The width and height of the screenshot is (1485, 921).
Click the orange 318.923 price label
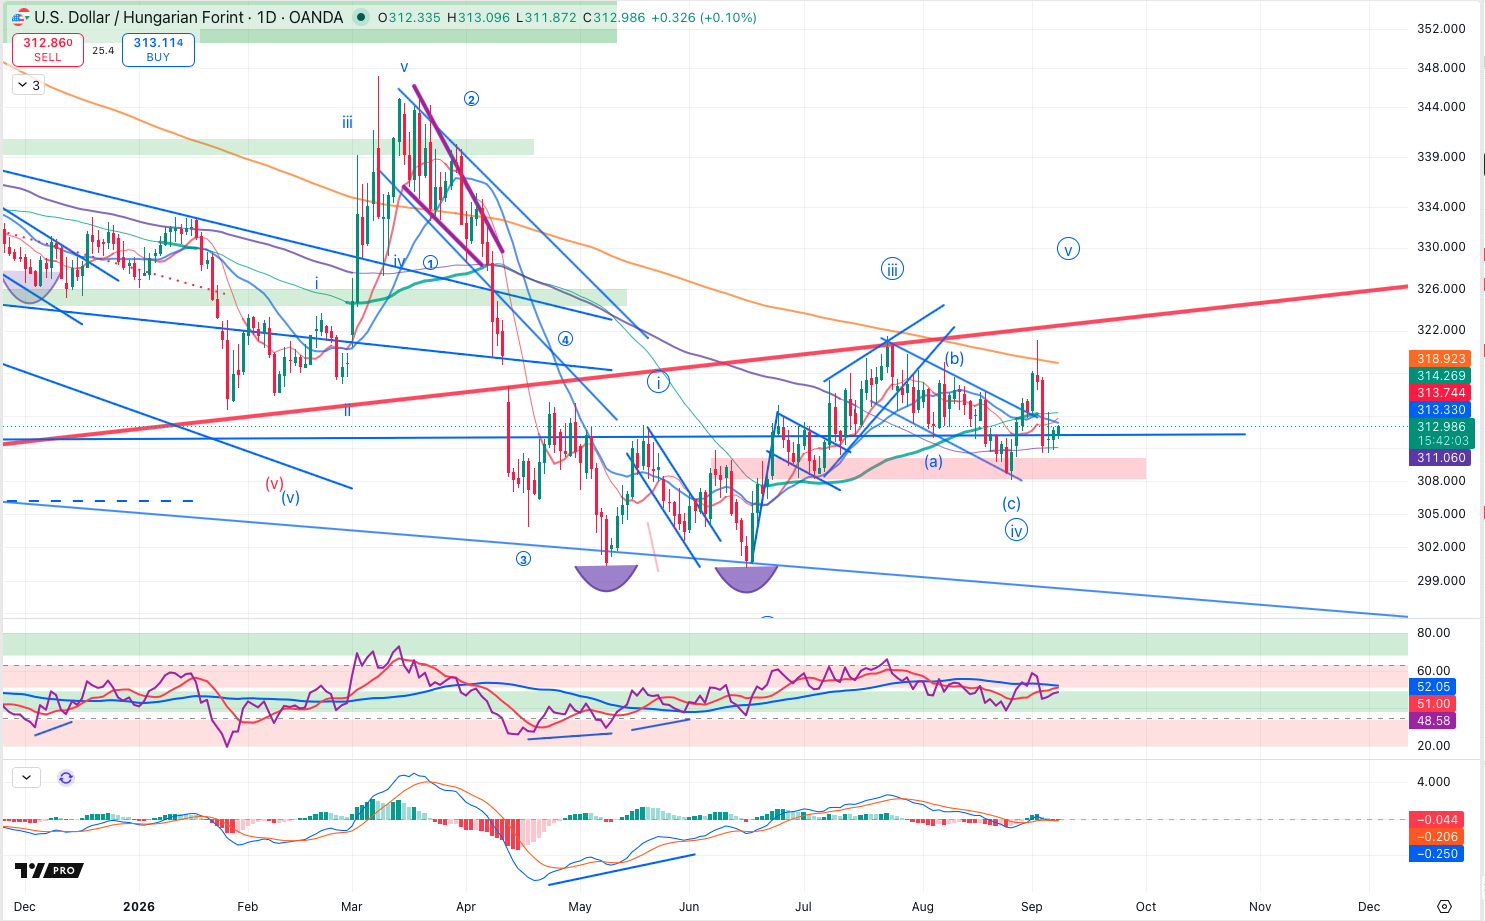[1441, 359]
